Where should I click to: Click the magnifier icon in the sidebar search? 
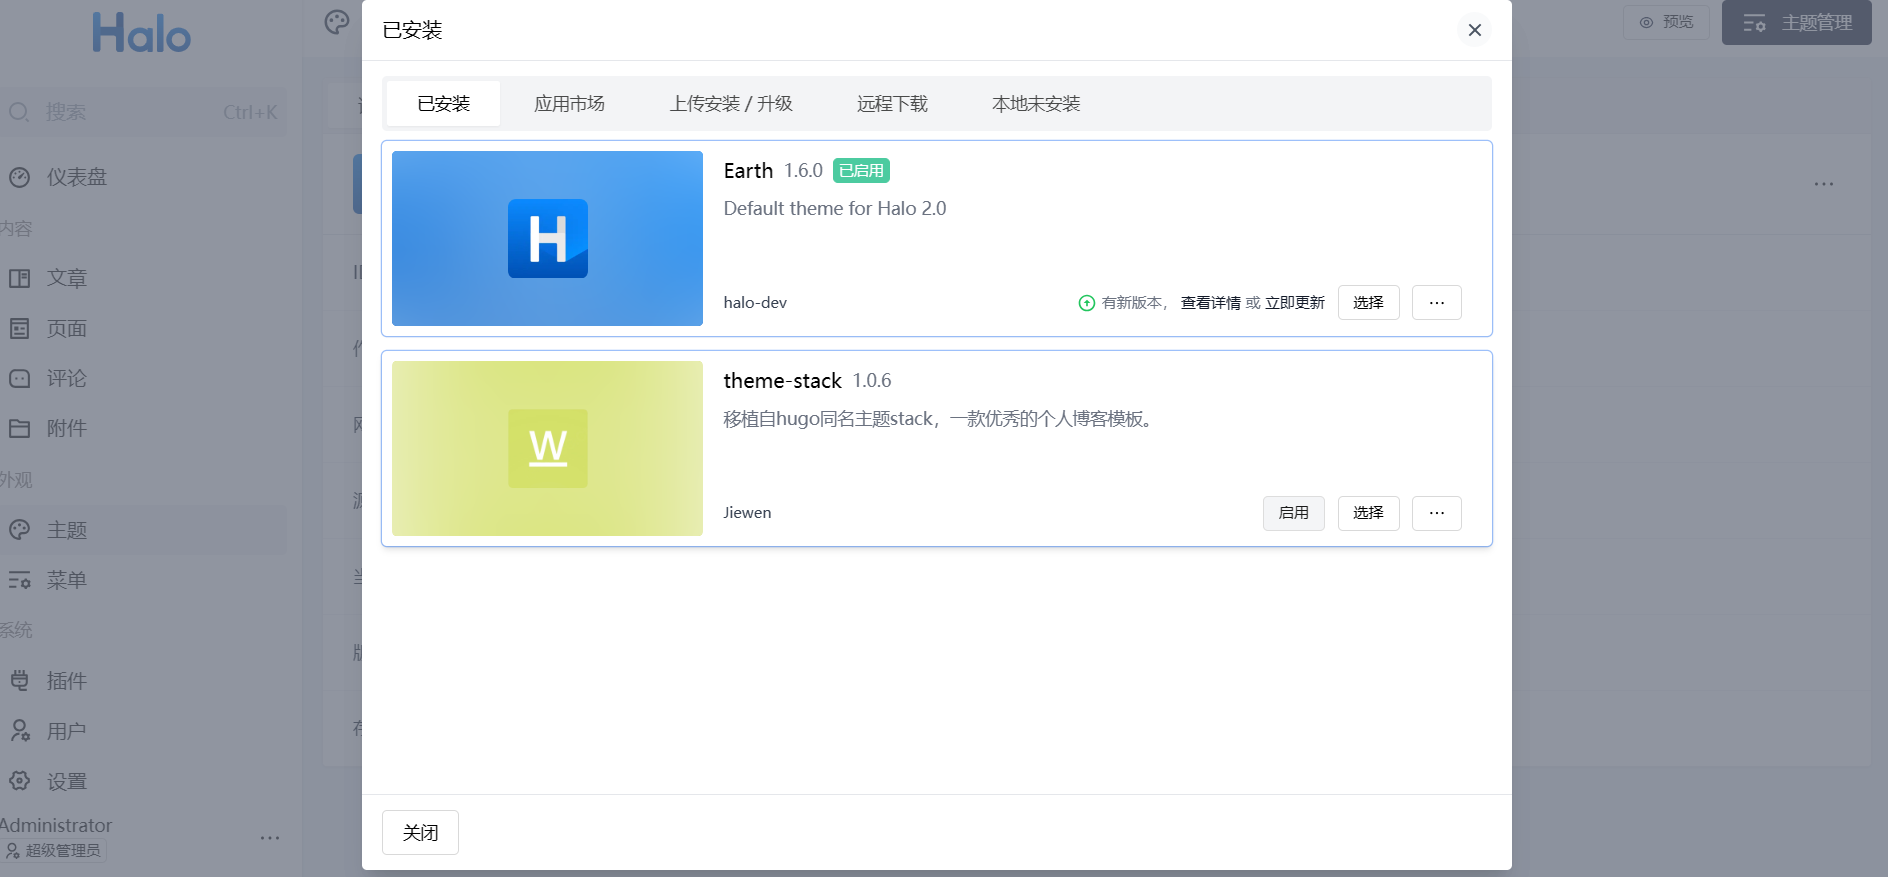click(x=19, y=112)
